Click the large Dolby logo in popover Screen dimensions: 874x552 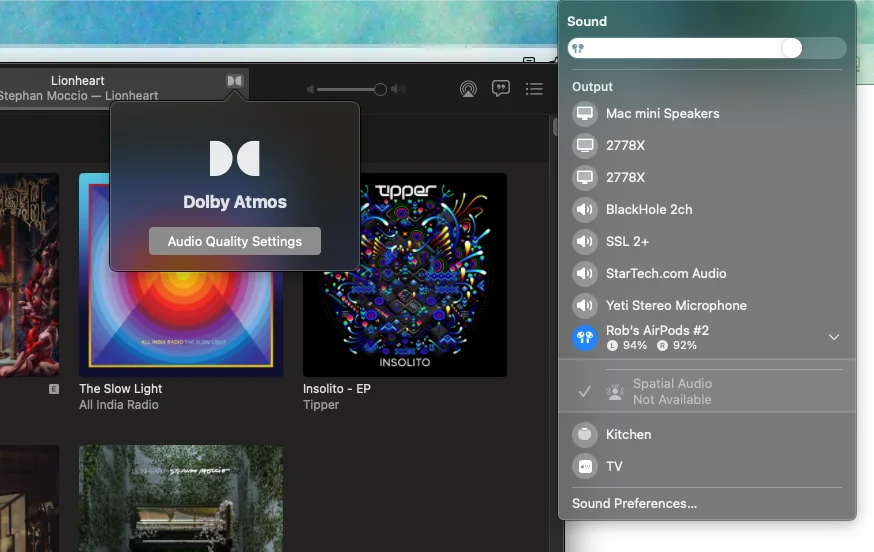(x=235, y=158)
